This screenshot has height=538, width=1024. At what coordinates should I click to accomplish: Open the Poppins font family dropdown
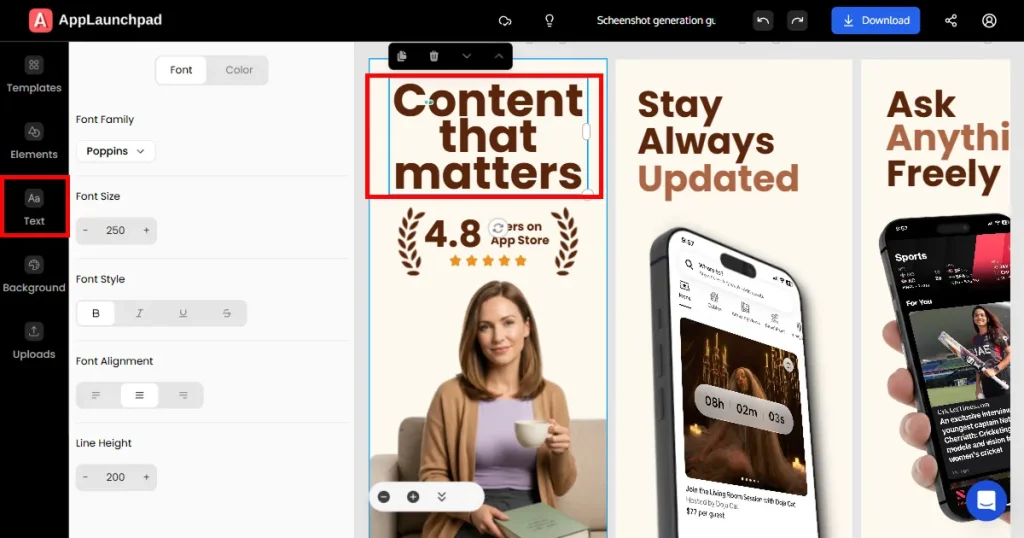(x=116, y=151)
